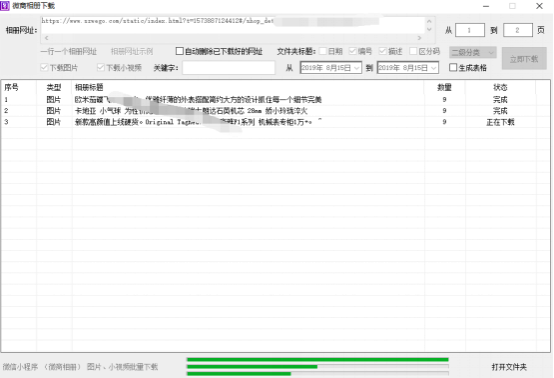Click the middle green progress bar
The image size is (554, 378).
tap(318, 367)
